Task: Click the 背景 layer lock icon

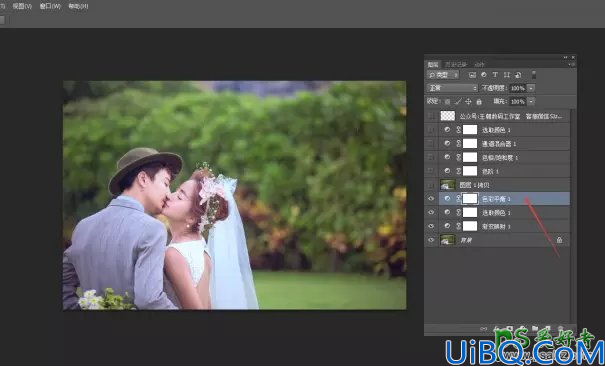Action: [x=559, y=240]
